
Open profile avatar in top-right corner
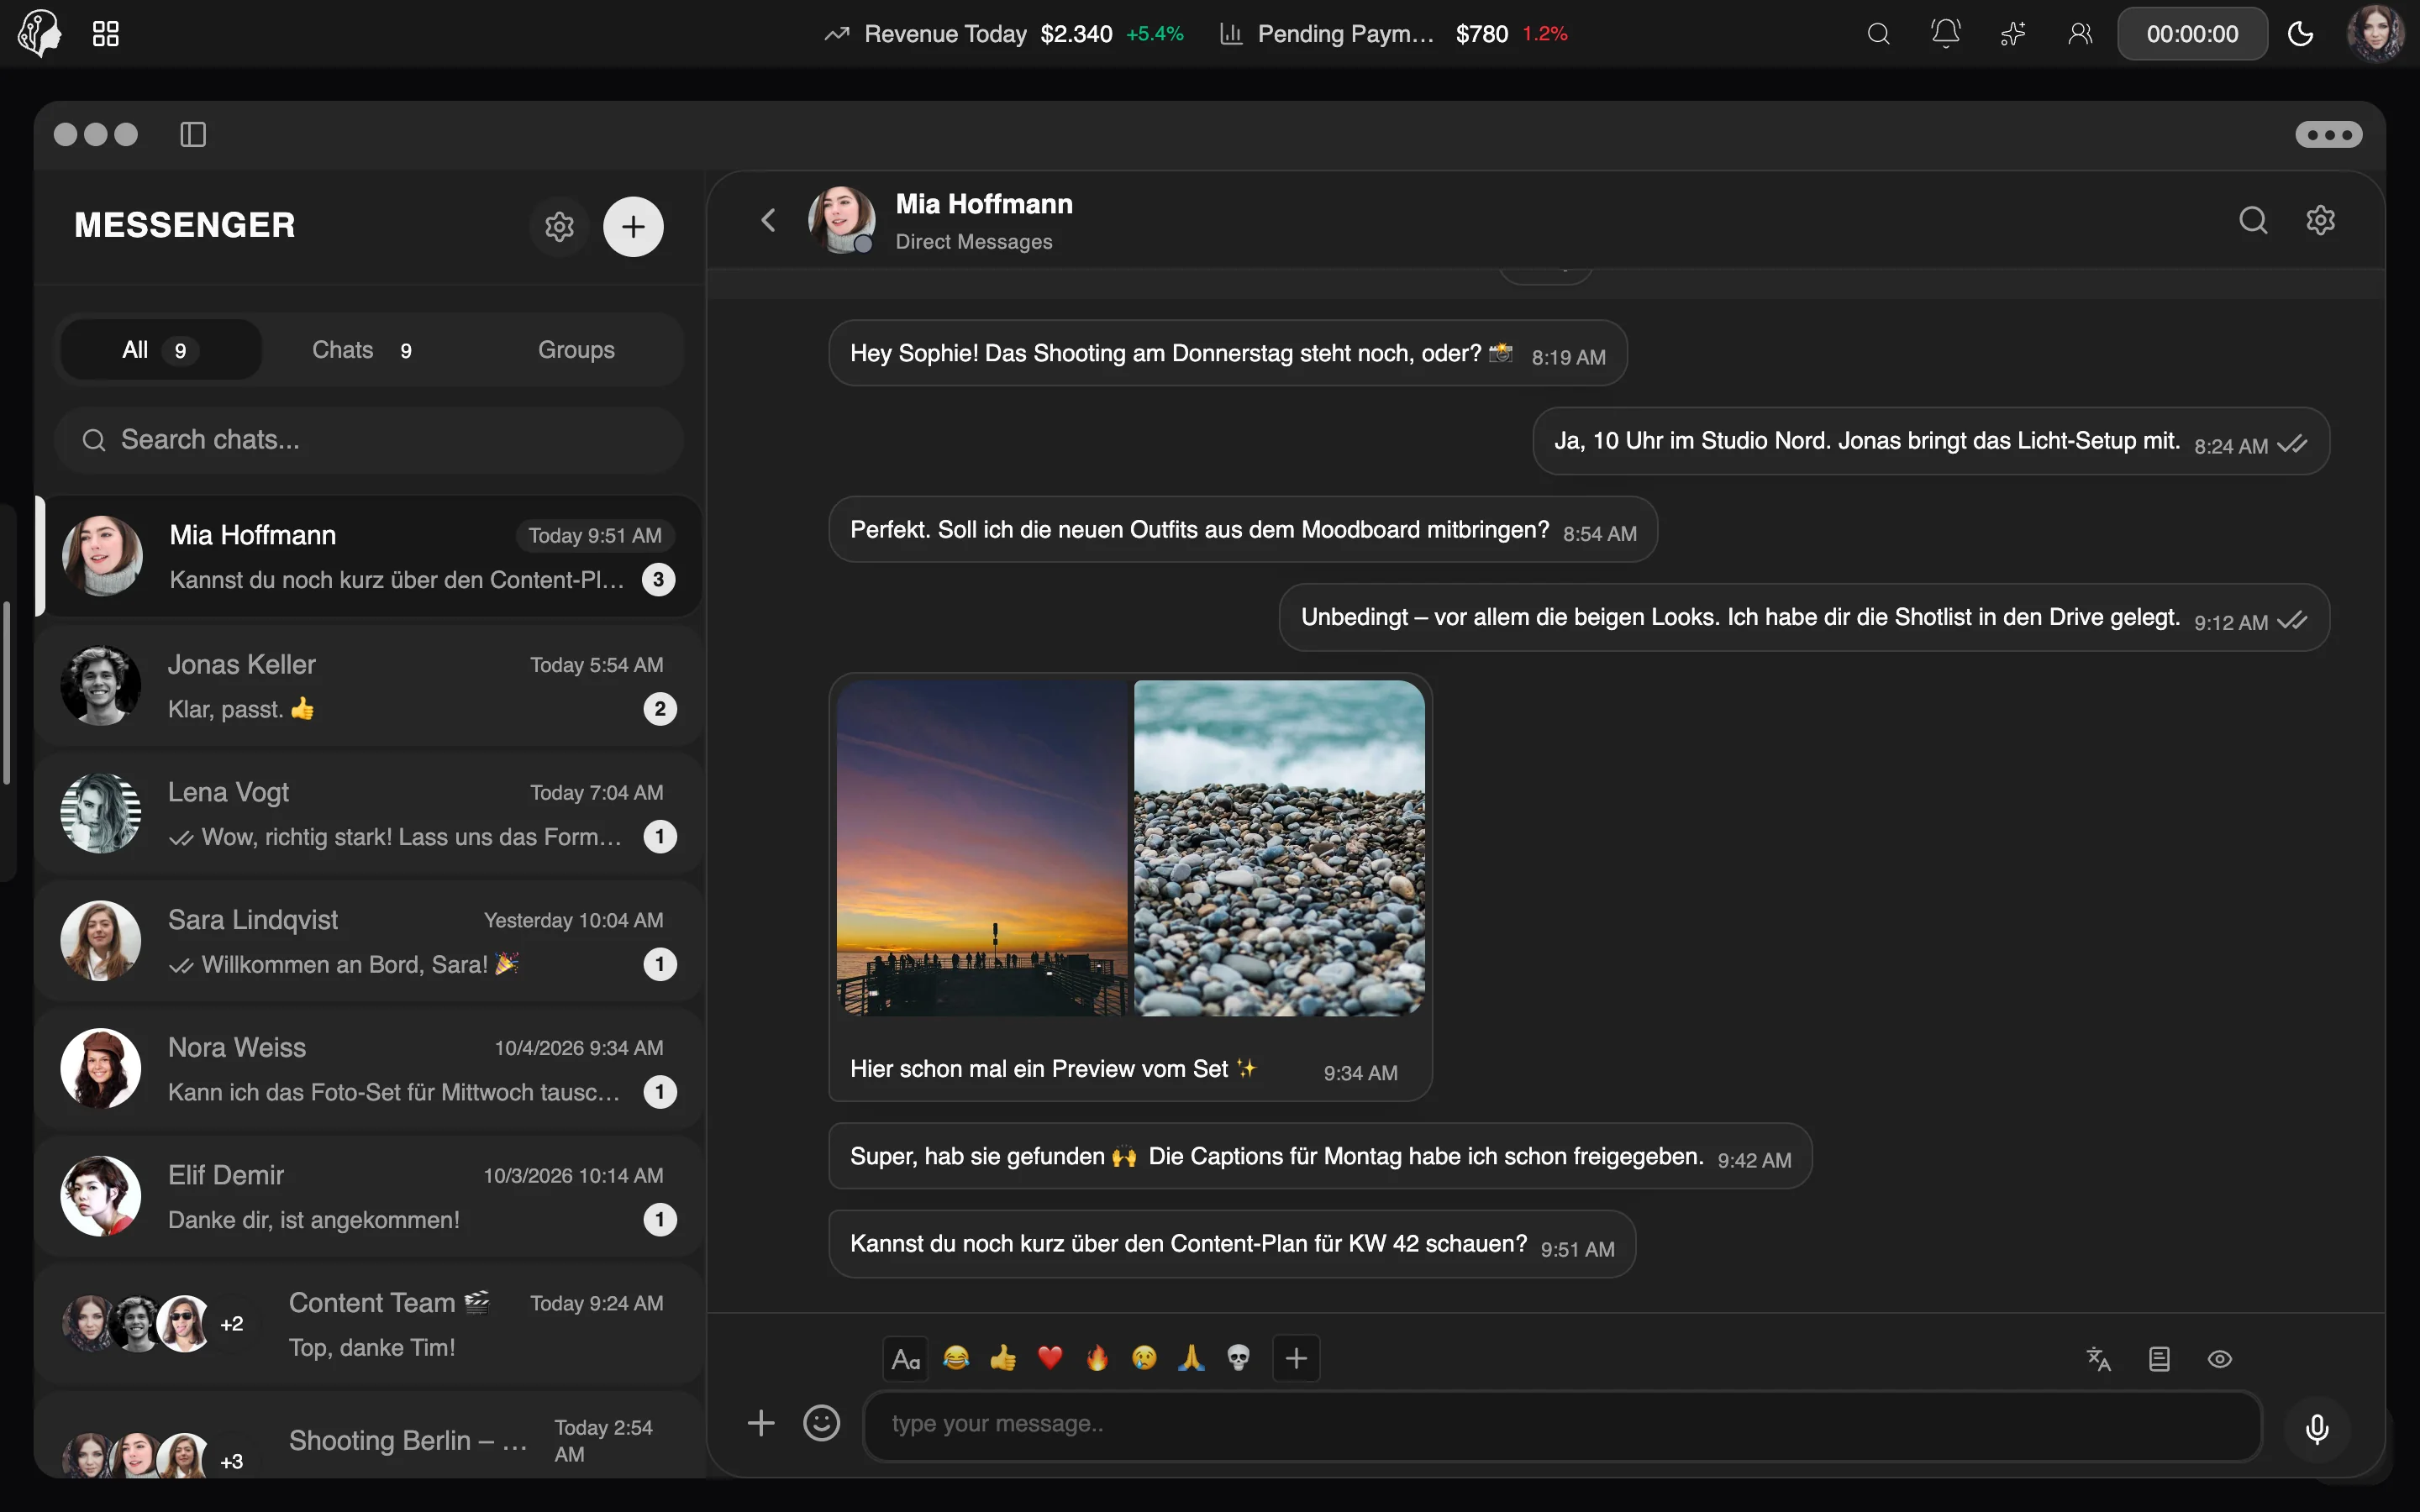pyautogui.click(x=2375, y=33)
